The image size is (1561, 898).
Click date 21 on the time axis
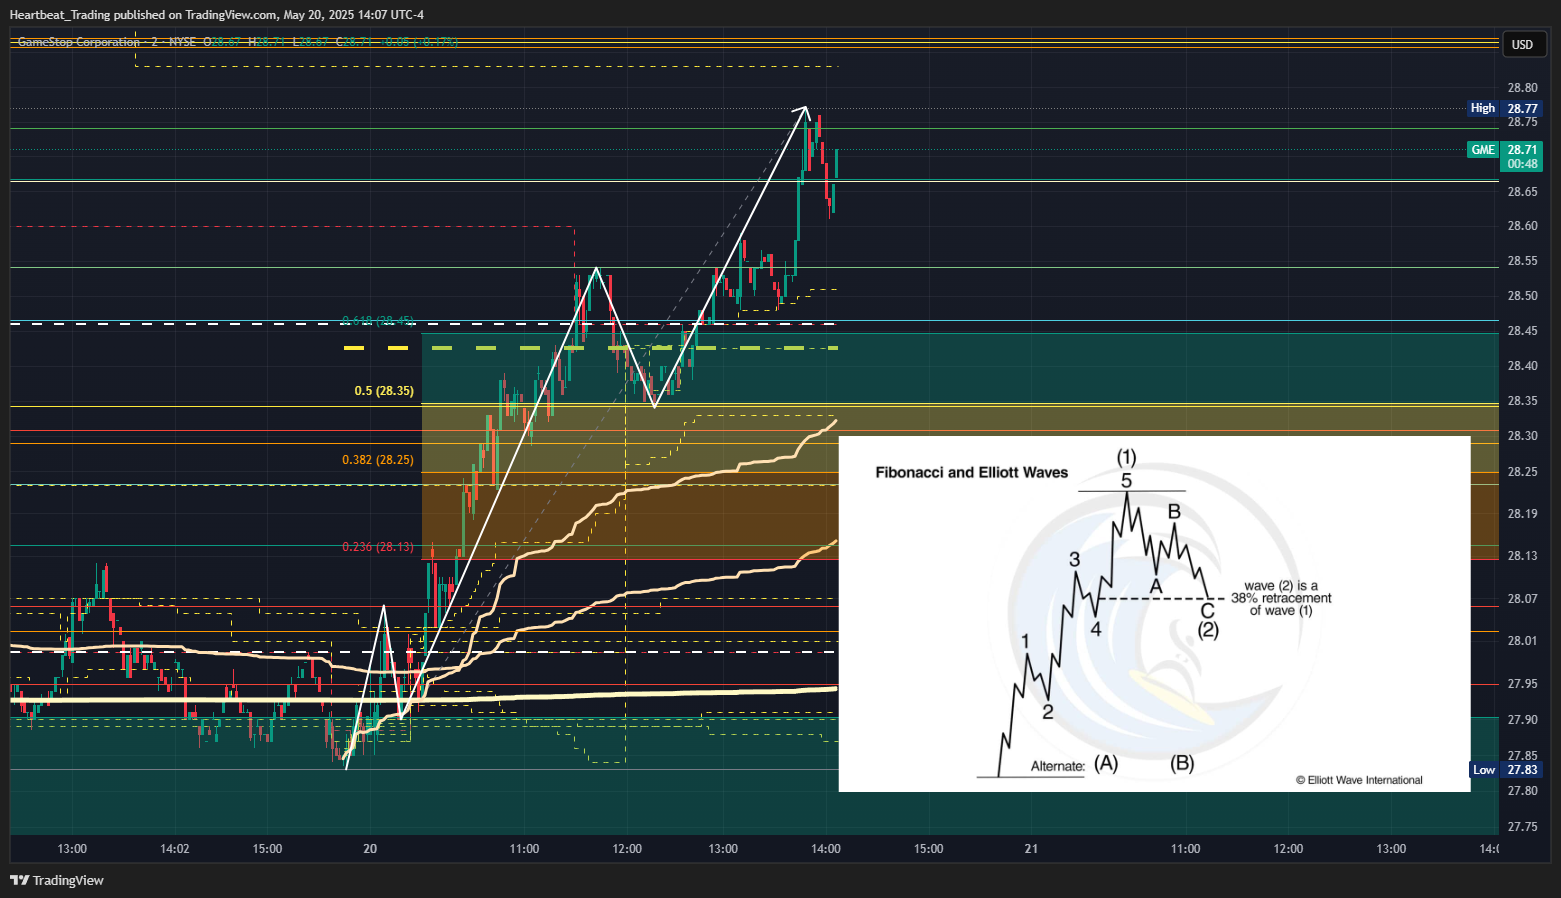(x=1031, y=849)
